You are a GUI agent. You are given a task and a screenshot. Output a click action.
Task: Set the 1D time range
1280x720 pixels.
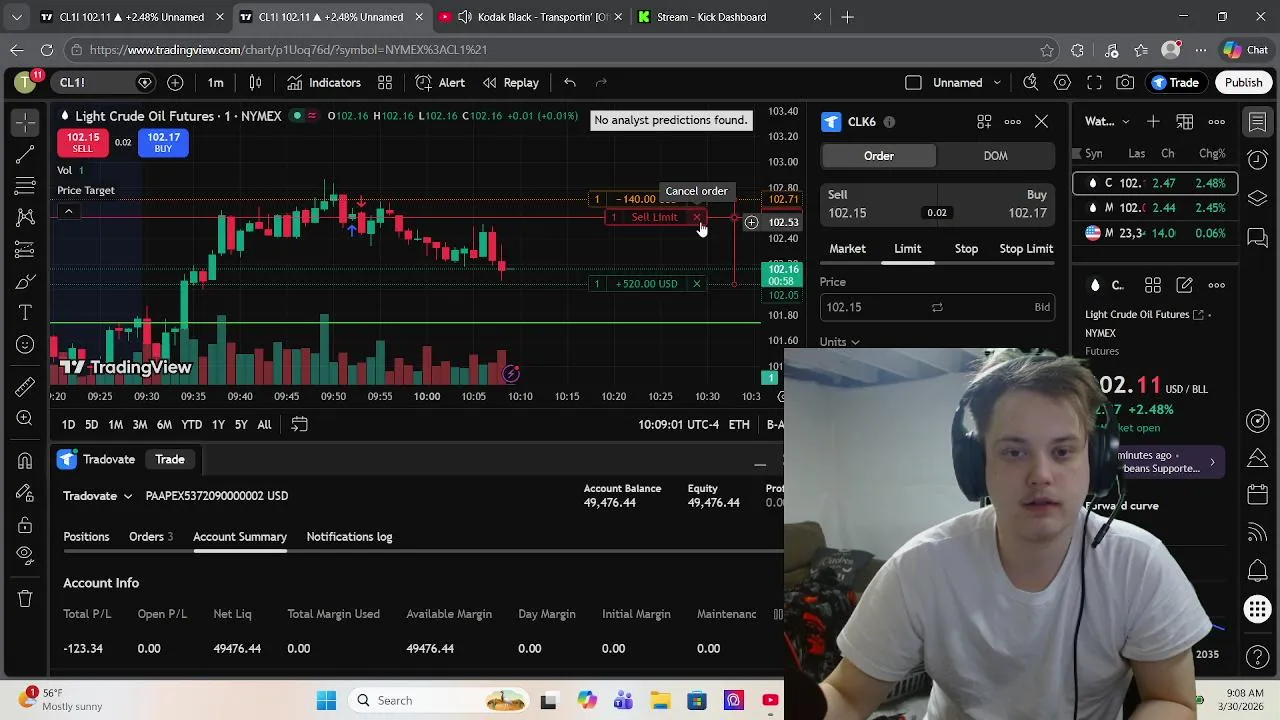coord(68,425)
